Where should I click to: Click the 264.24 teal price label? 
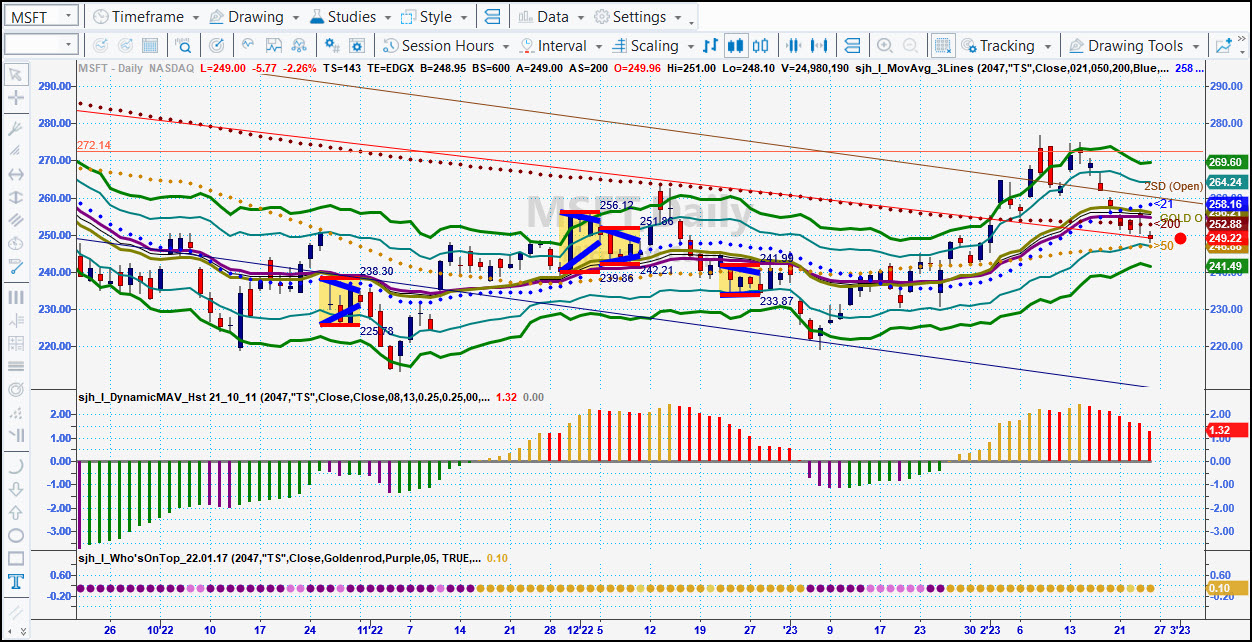pyautogui.click(x=1225, y=182)
